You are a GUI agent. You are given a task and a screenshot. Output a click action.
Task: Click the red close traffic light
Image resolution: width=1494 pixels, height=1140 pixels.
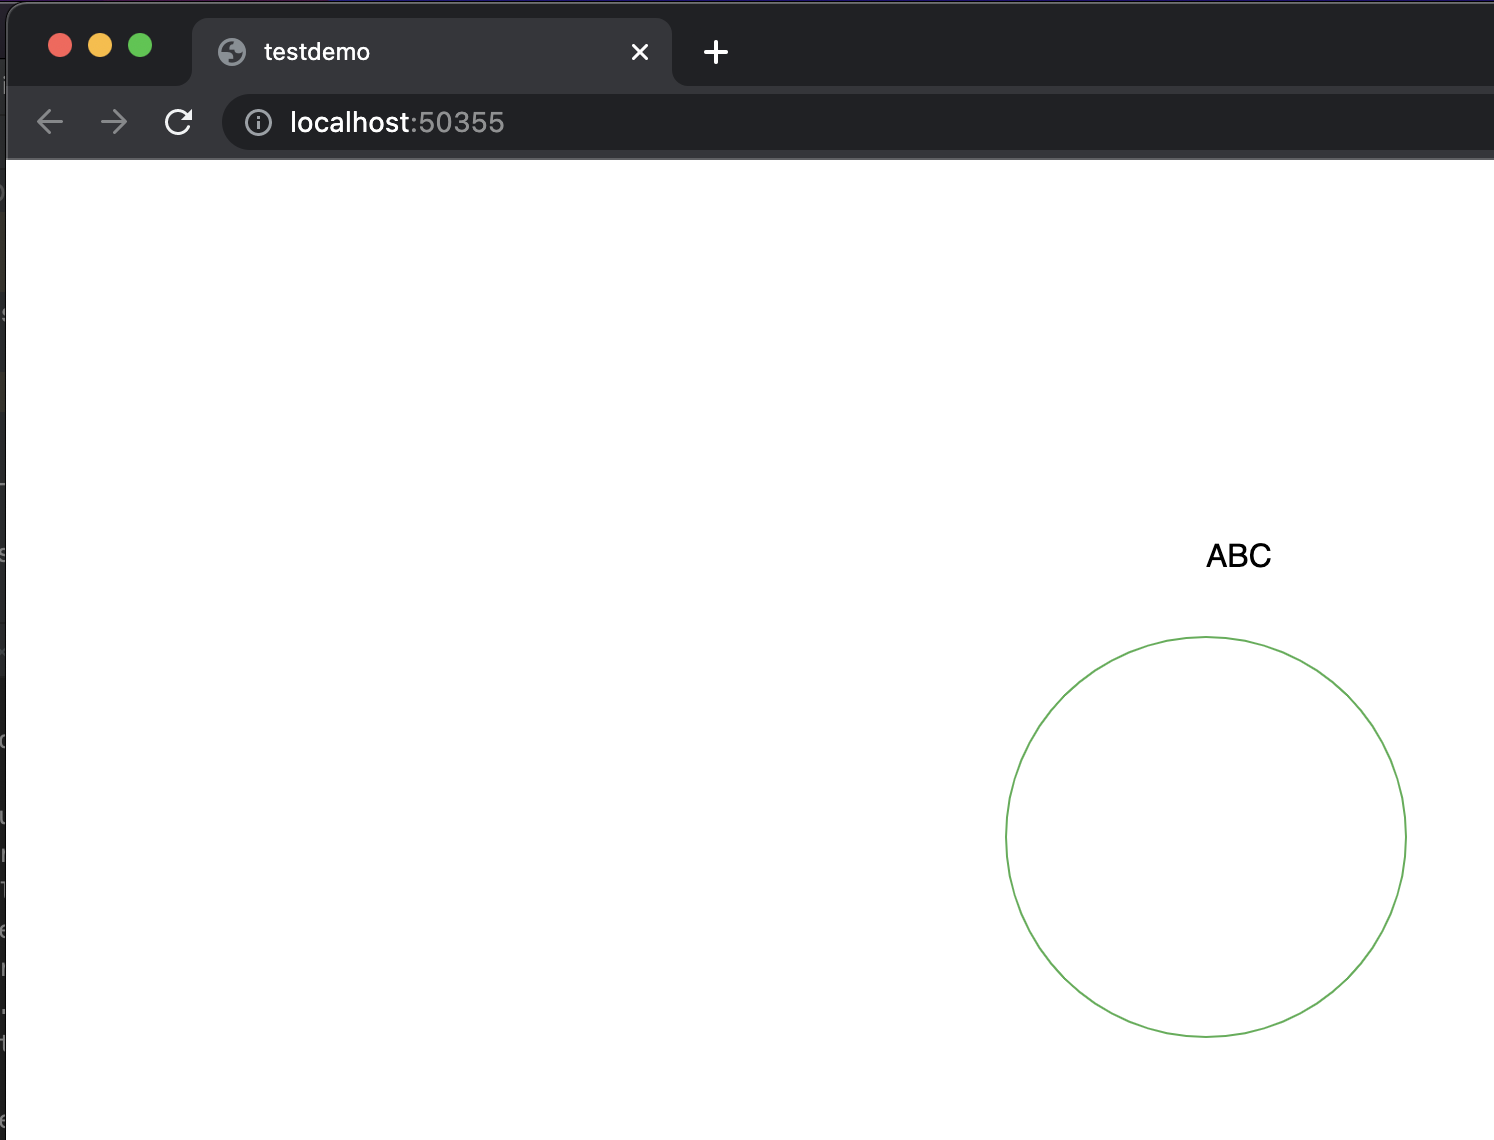tap(59, 44)
